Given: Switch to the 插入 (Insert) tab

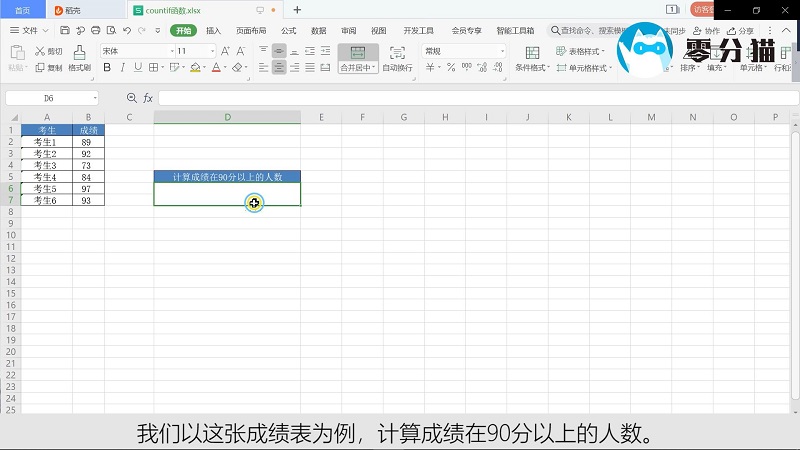Looking at the screenshot, I should coord(213,31).
